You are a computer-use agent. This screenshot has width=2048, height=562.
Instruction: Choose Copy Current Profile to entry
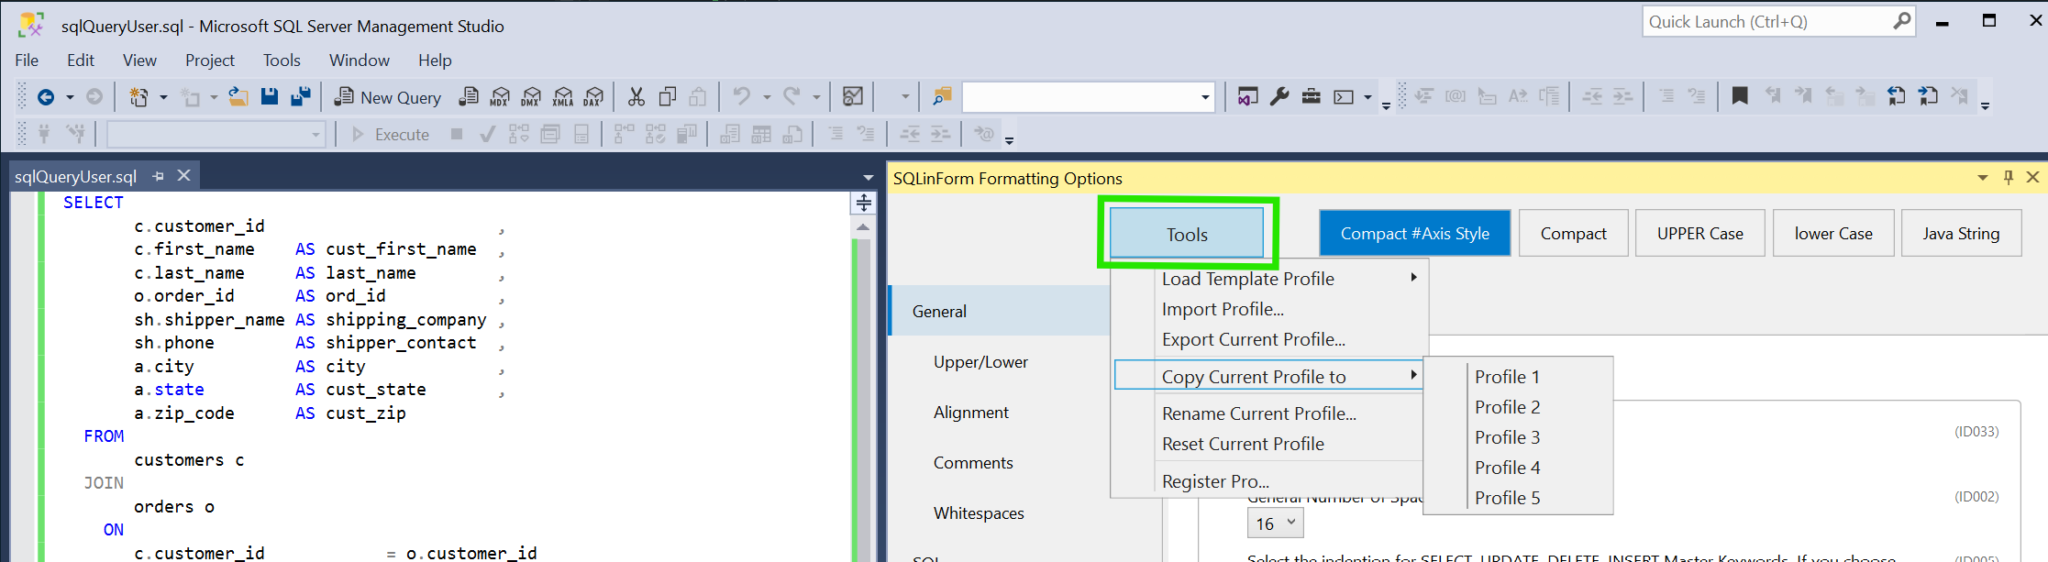(1268, 376)
